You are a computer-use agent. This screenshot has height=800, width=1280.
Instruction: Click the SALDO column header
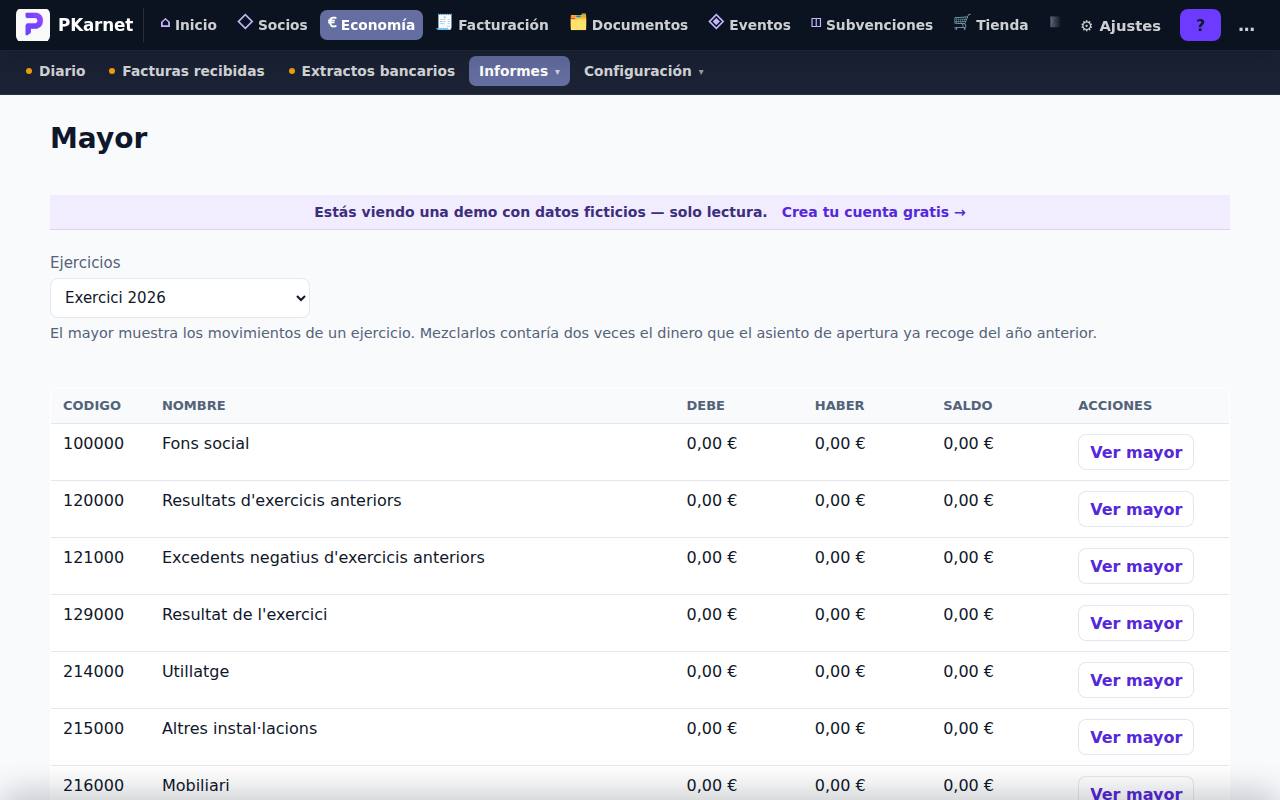968,405
